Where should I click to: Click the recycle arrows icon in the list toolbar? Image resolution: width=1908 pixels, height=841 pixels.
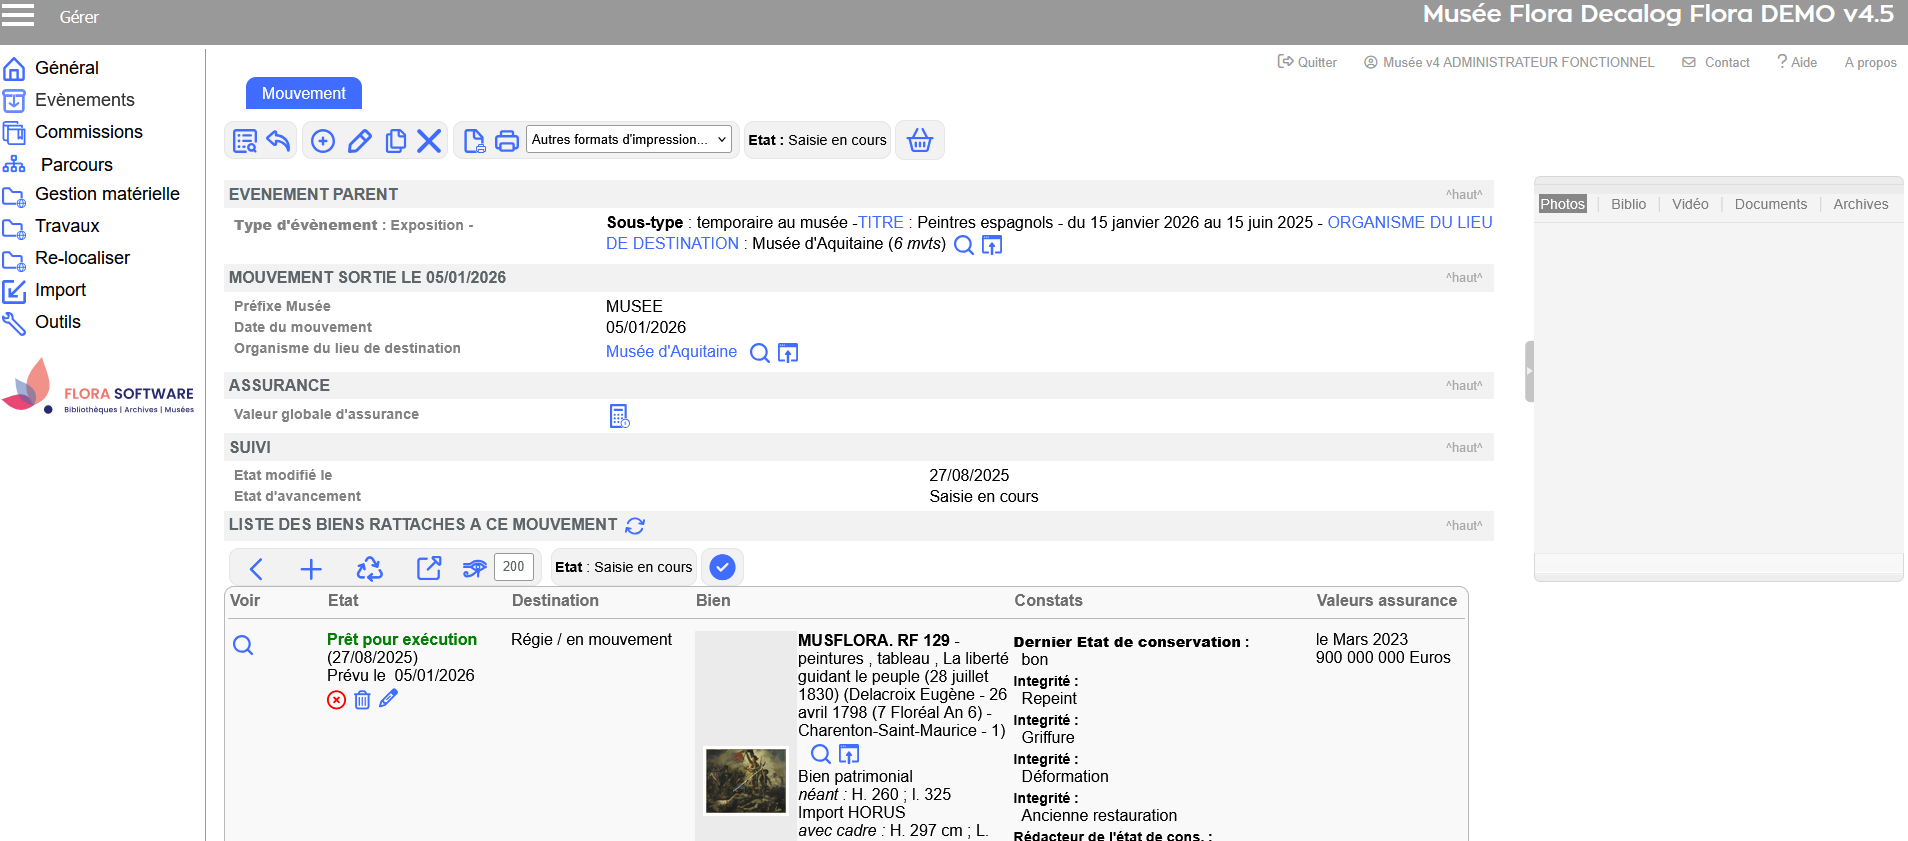tap(369, 569)
